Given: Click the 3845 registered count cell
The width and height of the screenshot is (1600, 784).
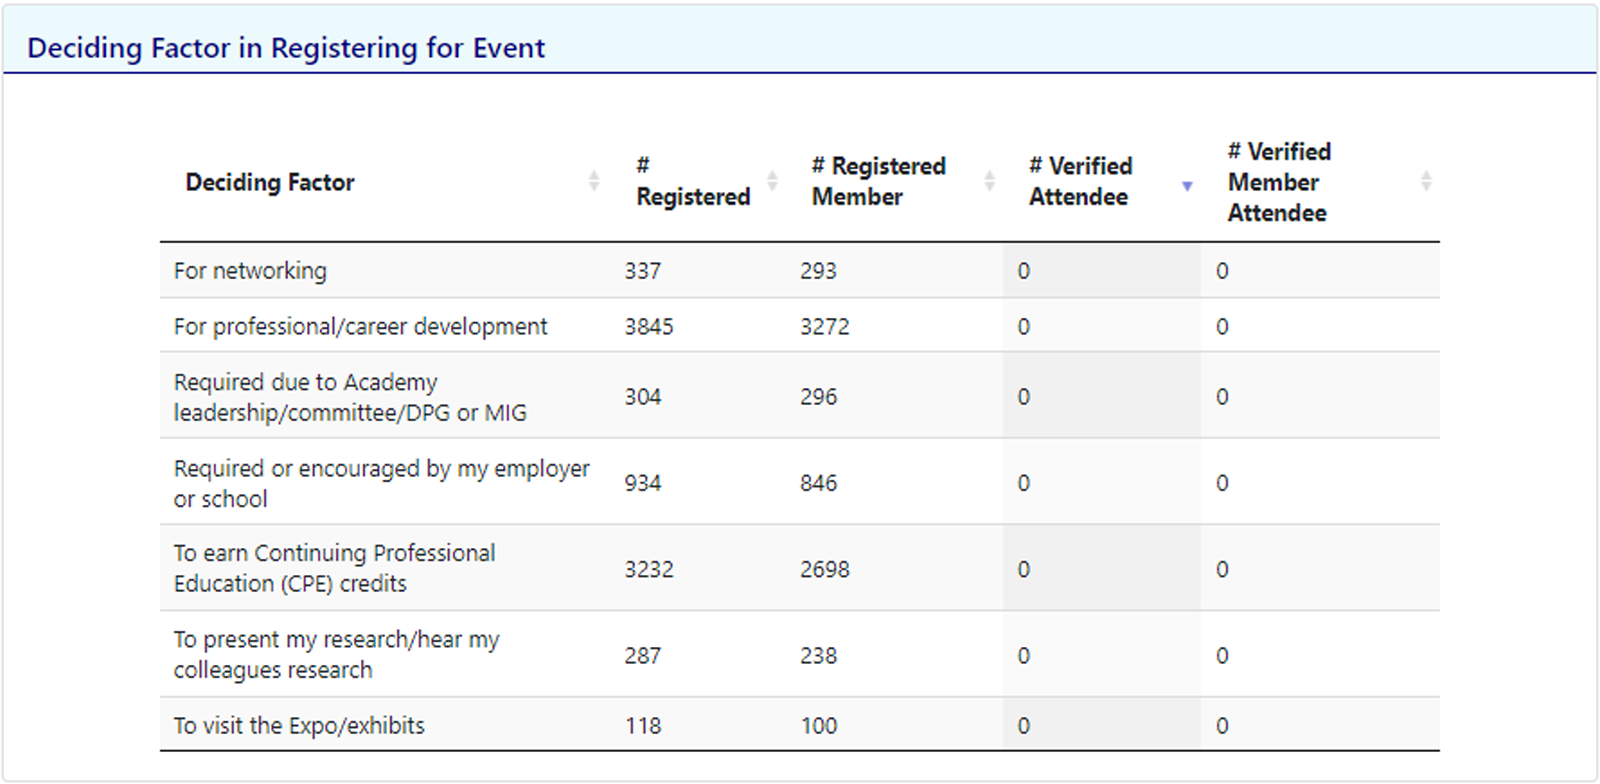Looking at the screenshot, I should tap(649, 326).
